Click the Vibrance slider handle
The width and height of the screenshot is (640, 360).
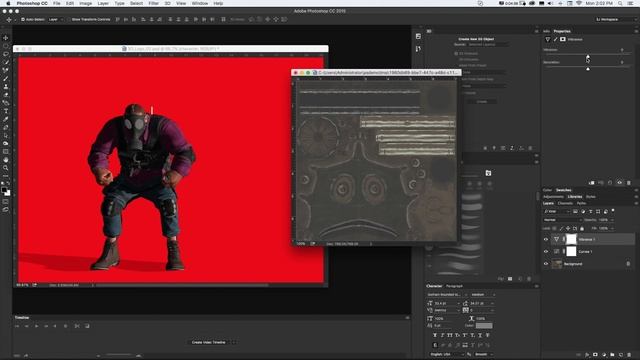tap(588, 56)
